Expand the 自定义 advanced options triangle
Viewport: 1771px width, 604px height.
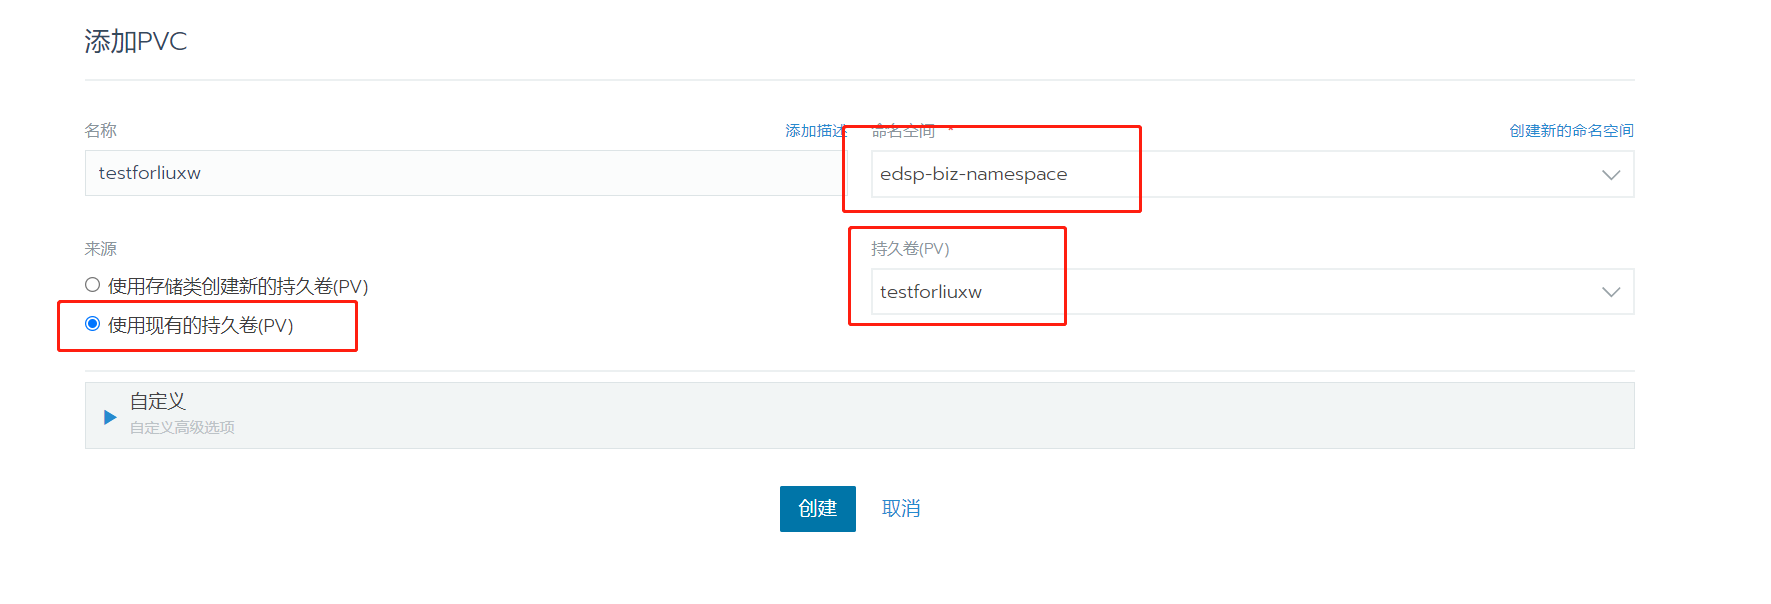(x=110, y=416)
